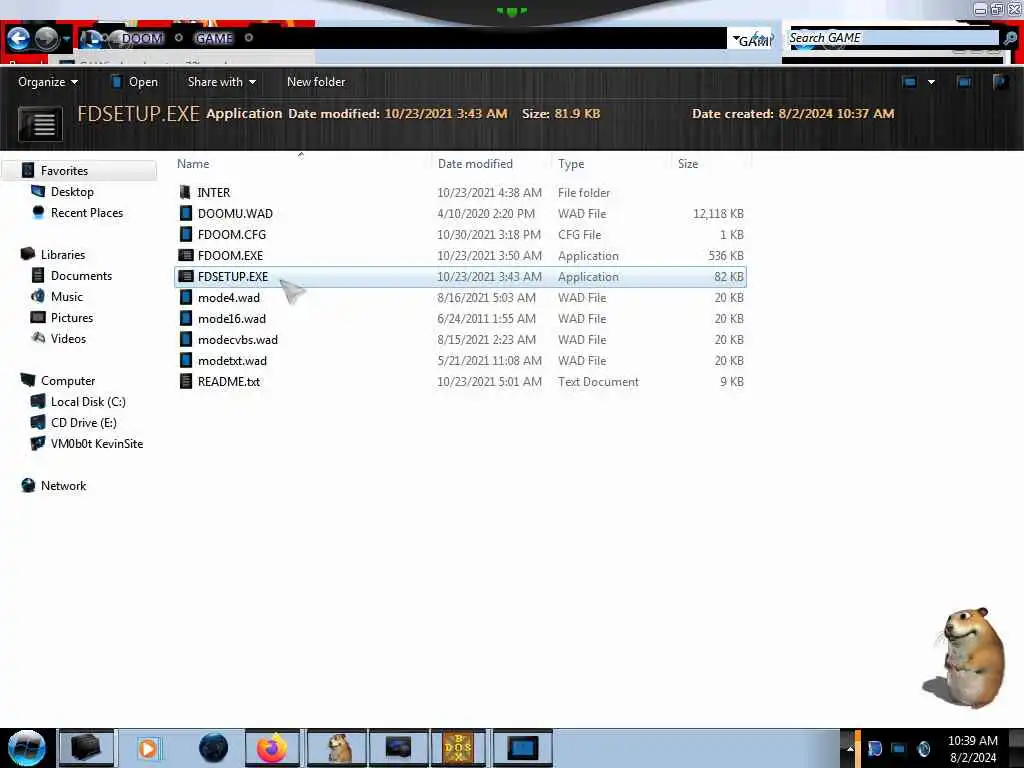
Task: Select the FDSETUP.EXE application icon
Action: 186,276
